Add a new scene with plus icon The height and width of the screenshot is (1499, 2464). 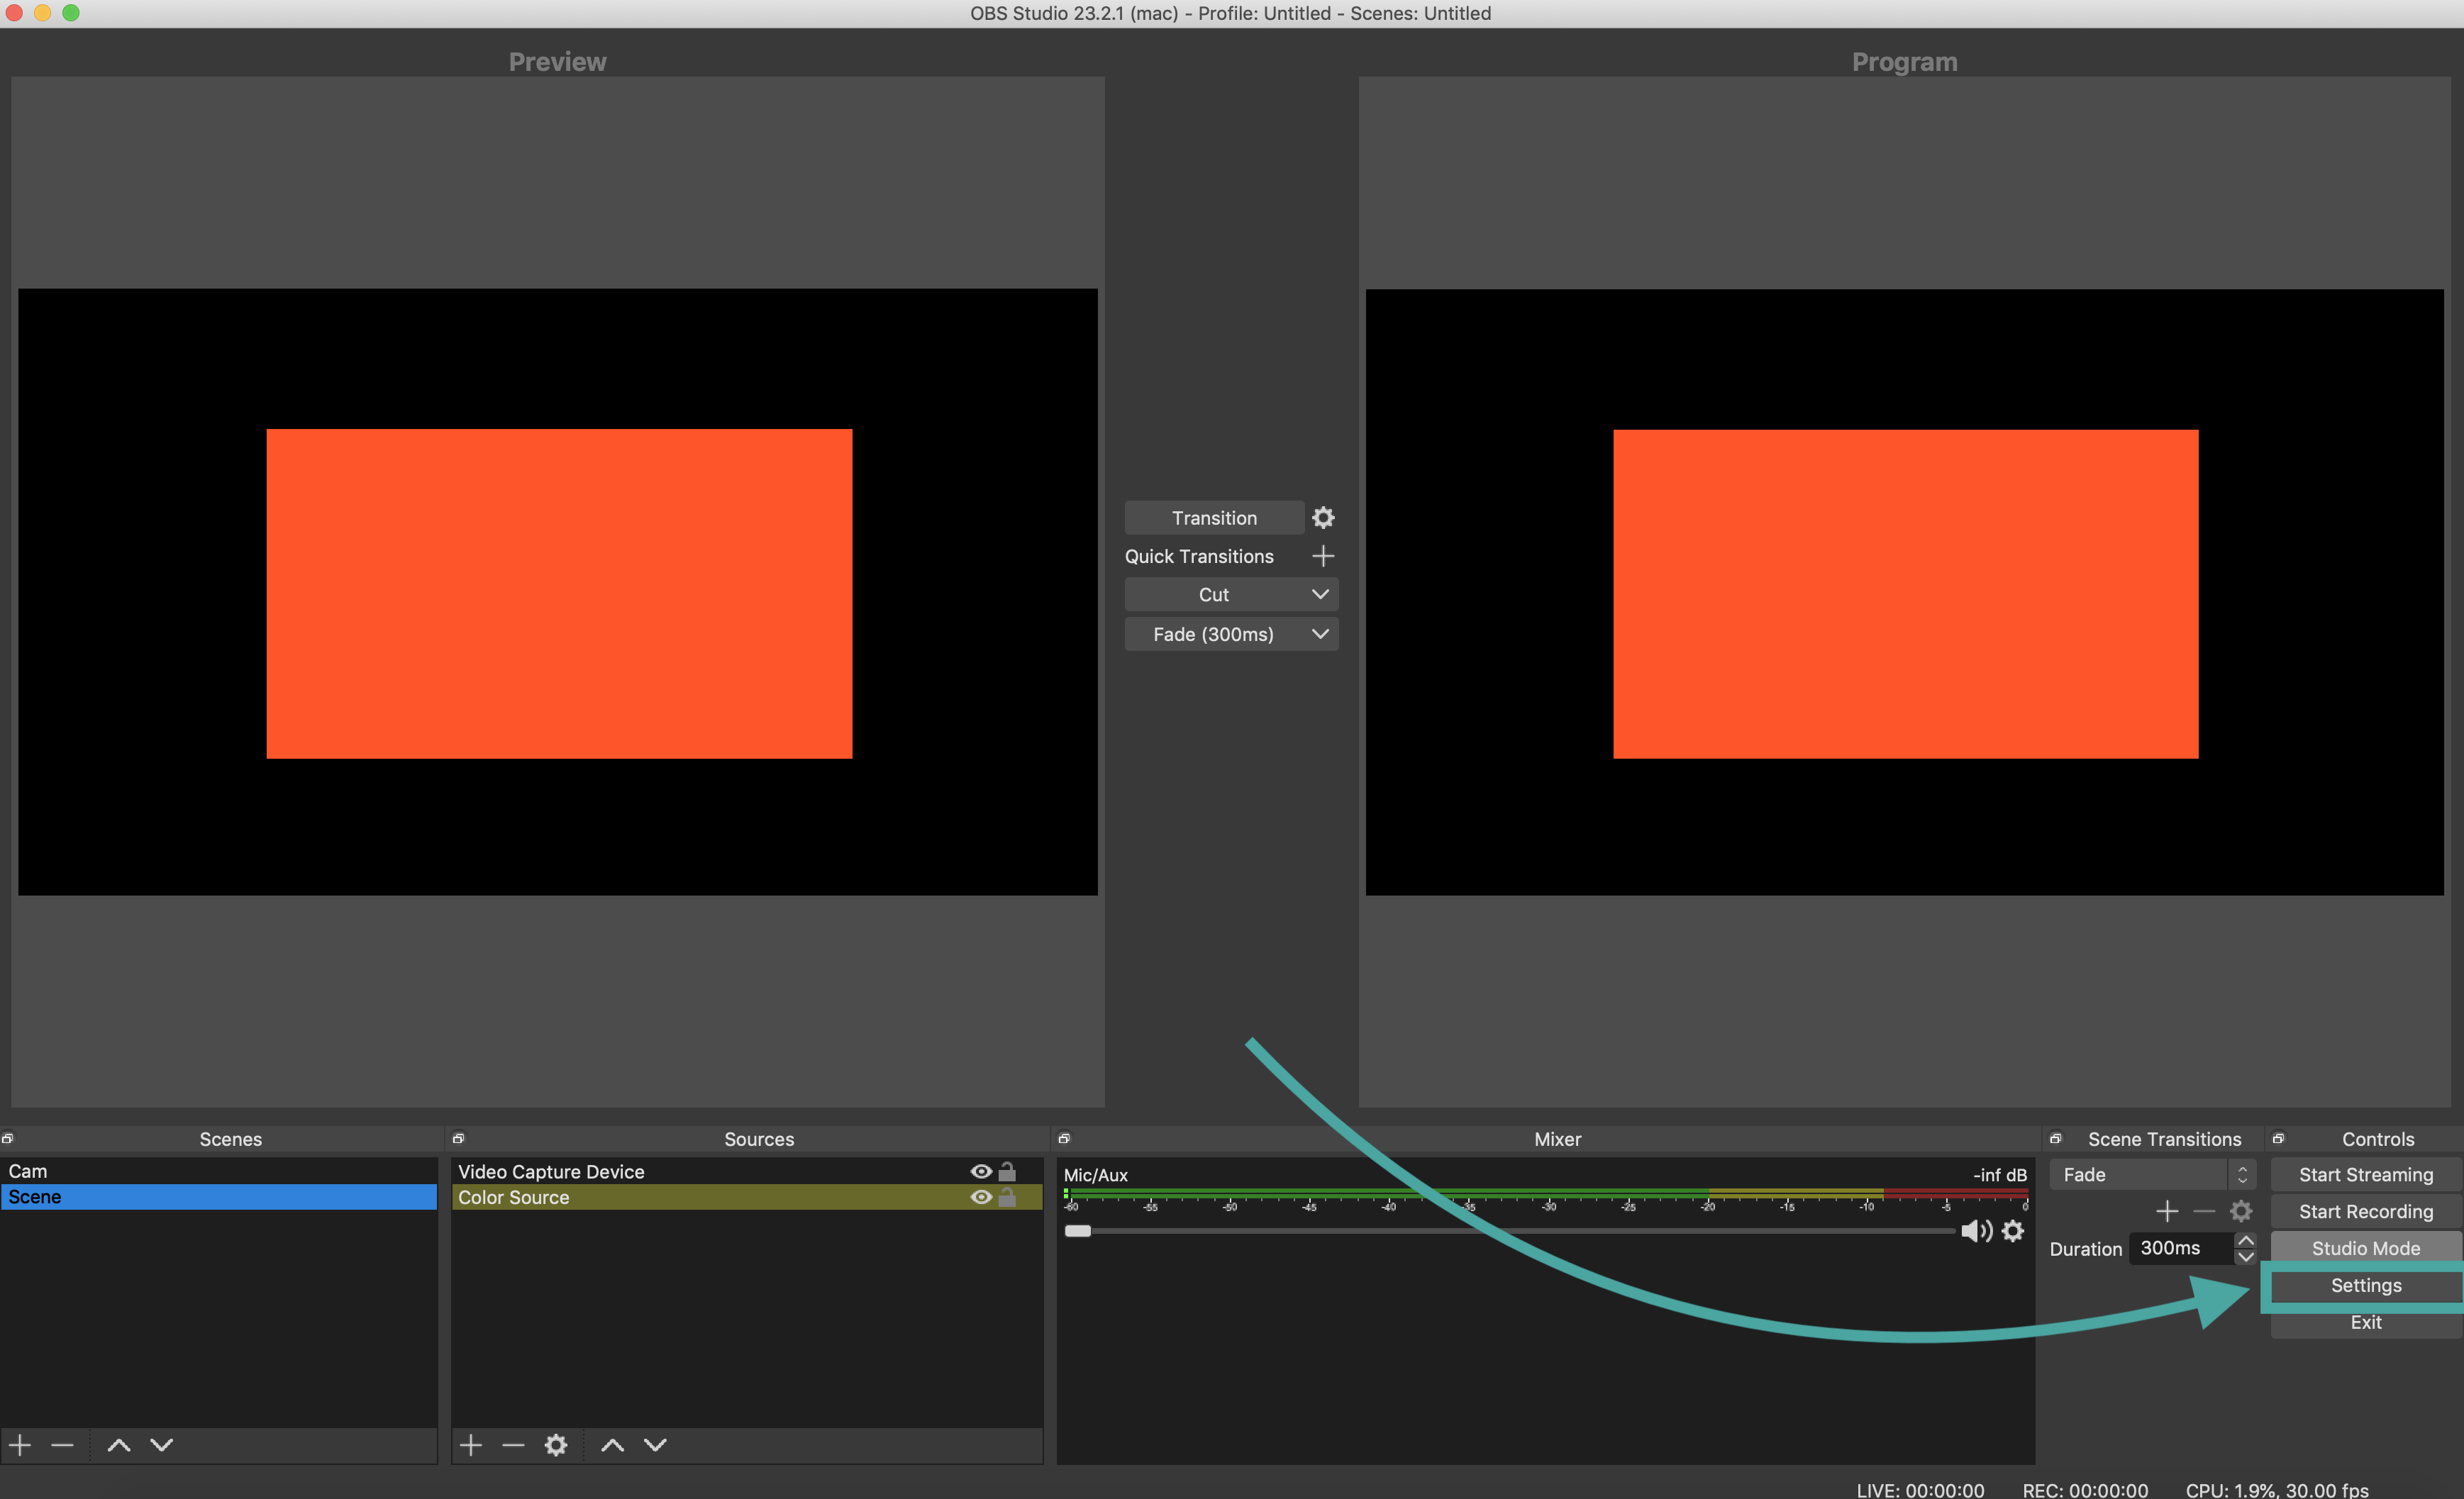pos(20,1445)
